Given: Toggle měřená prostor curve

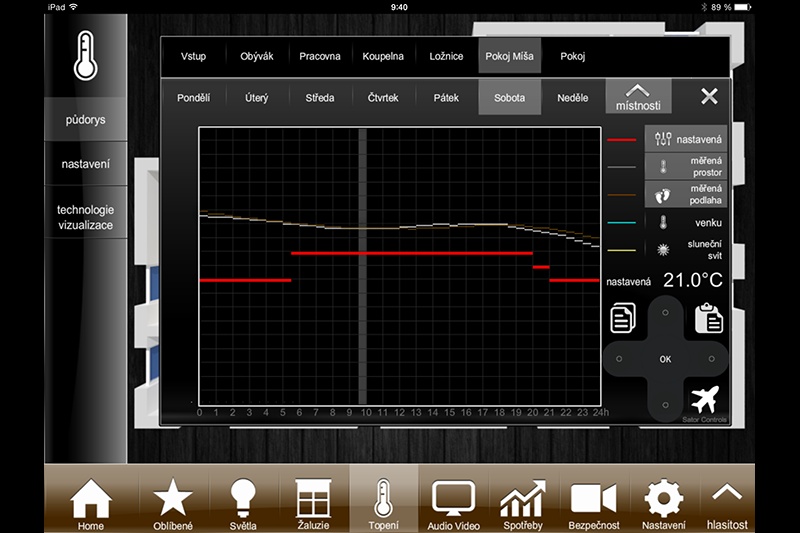Looking at the screenshot, I should pos(686,166).
